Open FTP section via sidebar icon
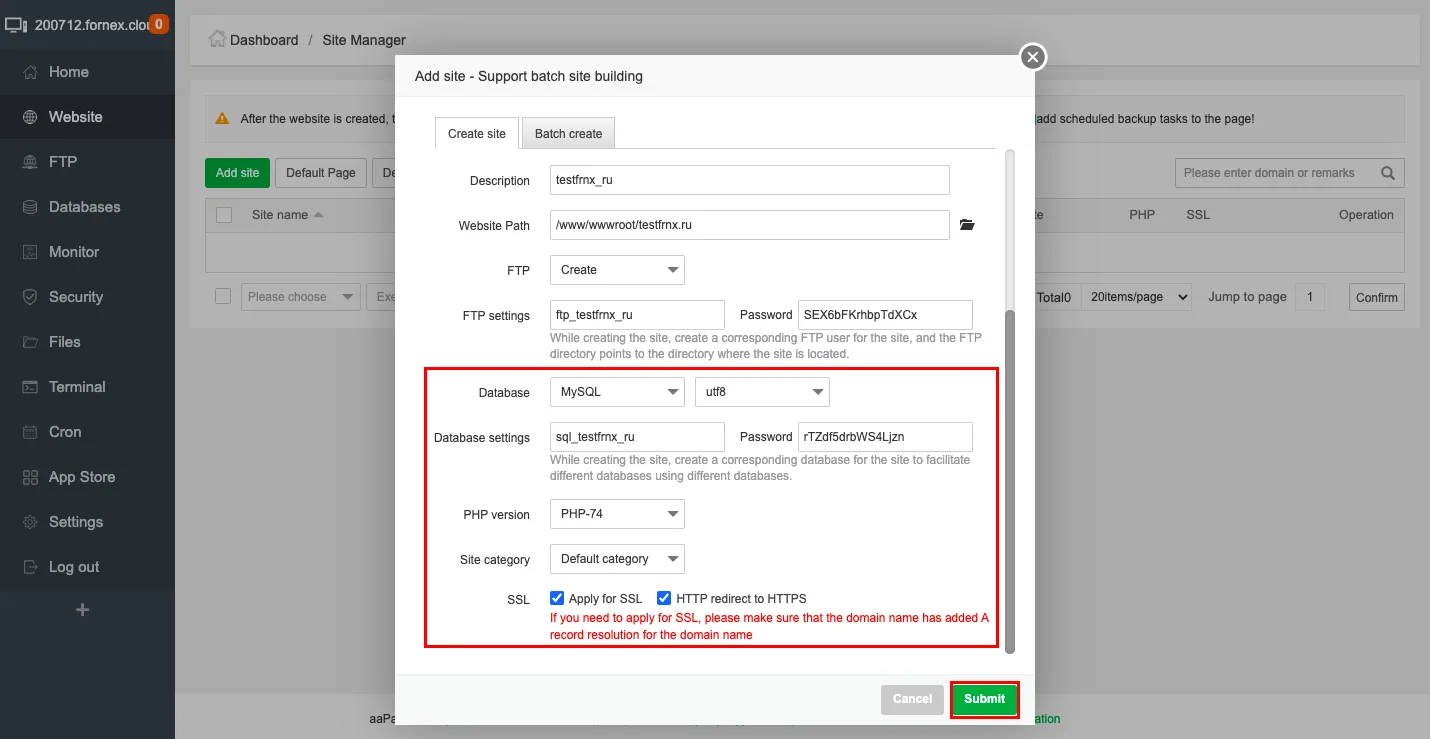The height and width of the screenshot is (739, 1430). click(x=30, y=162)
